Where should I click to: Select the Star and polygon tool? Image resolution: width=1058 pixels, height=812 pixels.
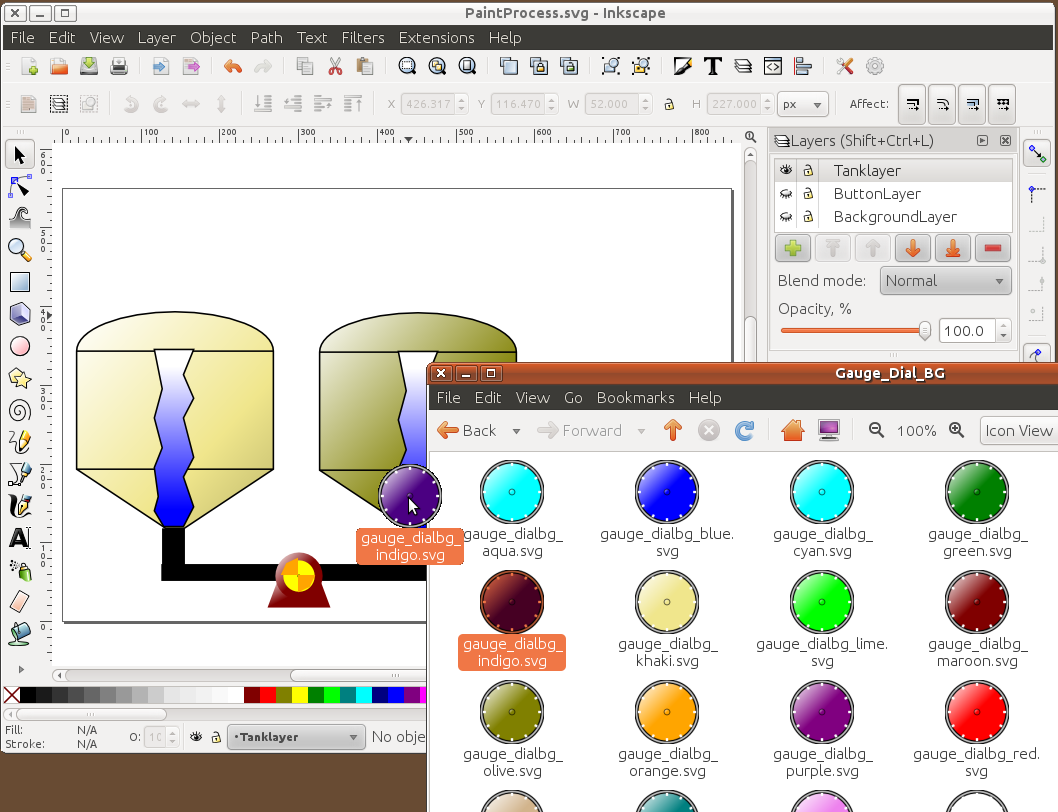19,378
